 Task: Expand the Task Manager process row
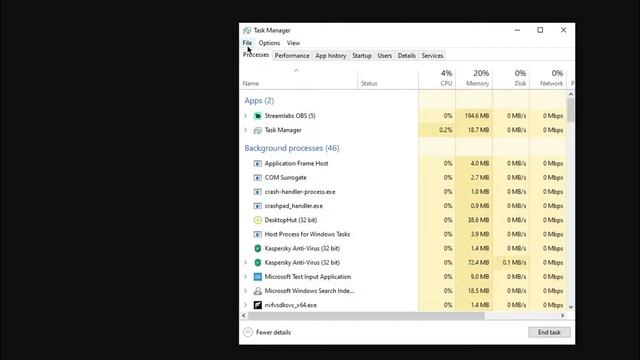click(x=245, y=130)
